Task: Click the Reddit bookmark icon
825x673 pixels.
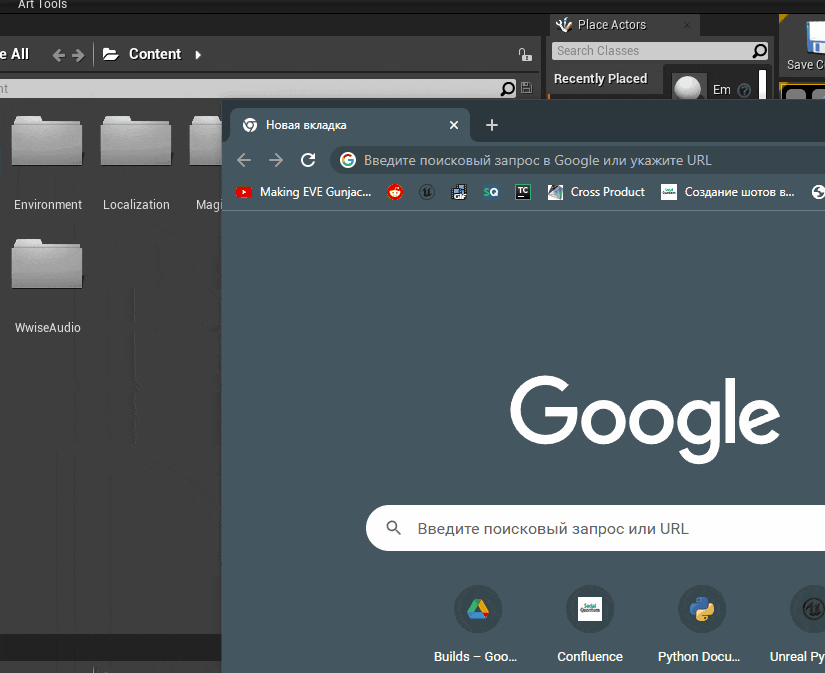Action: click(x=395, y=192)
